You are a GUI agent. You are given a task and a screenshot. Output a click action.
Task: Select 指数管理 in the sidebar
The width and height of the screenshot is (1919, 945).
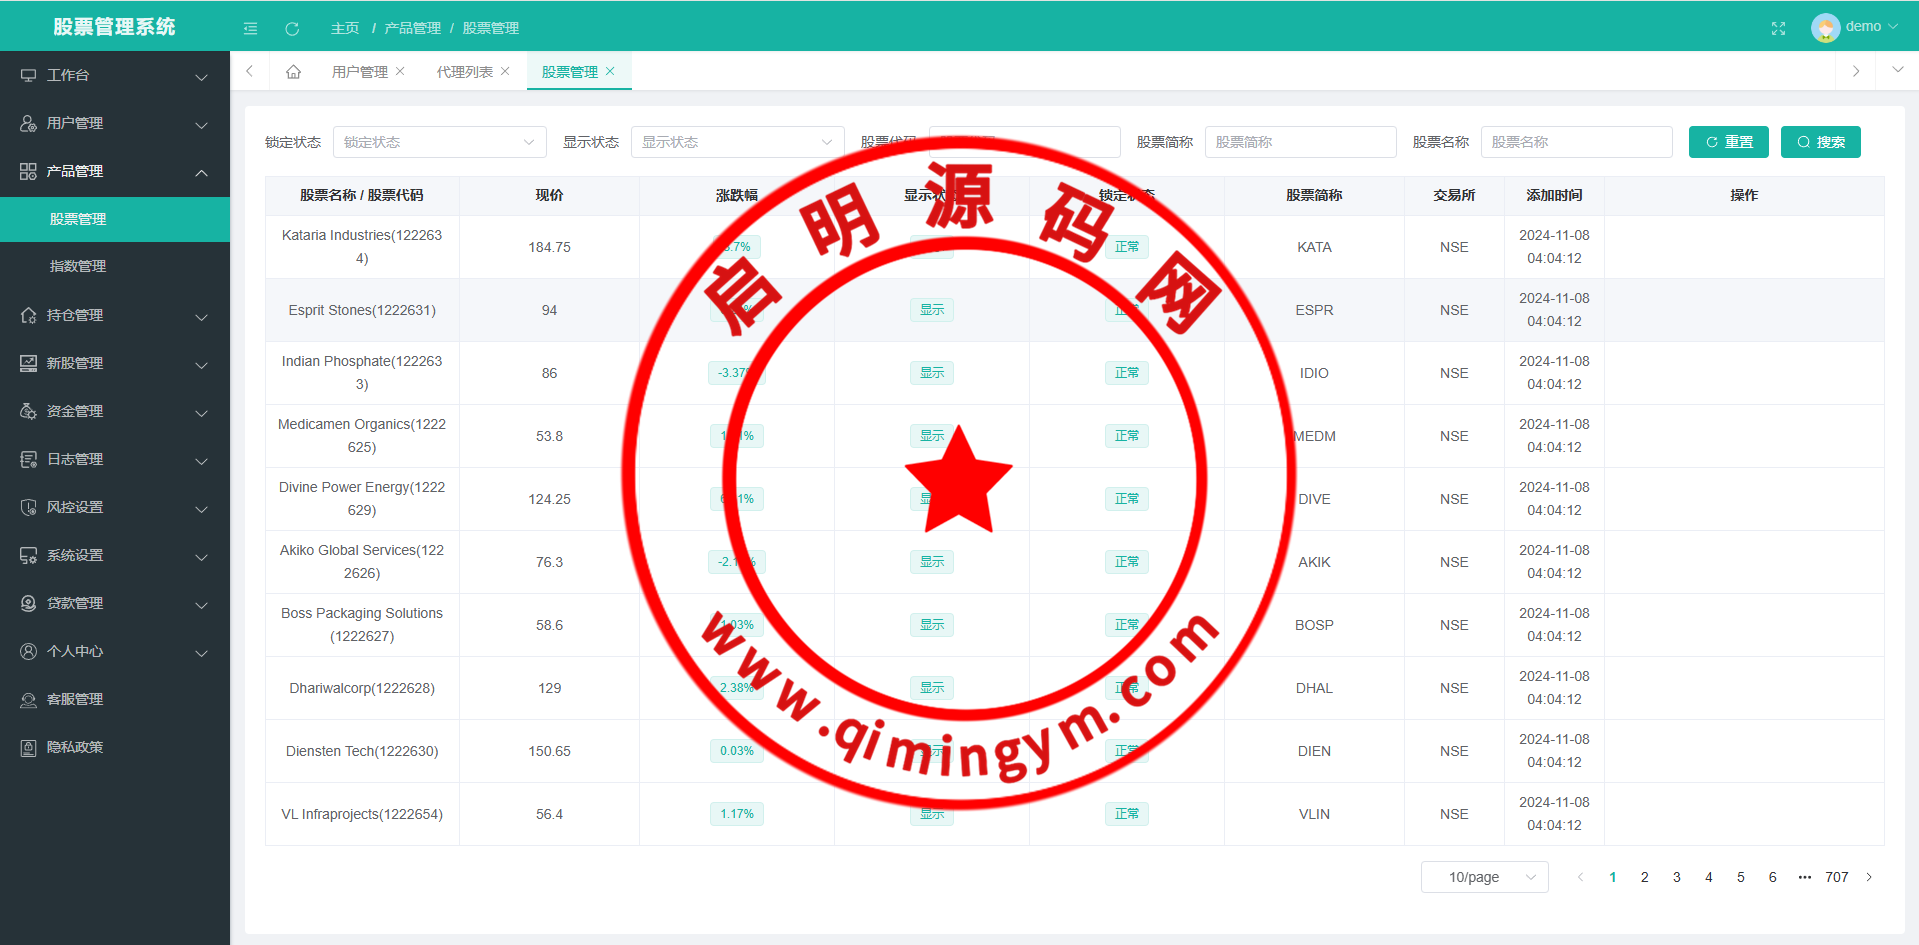(x=78, y=266)
